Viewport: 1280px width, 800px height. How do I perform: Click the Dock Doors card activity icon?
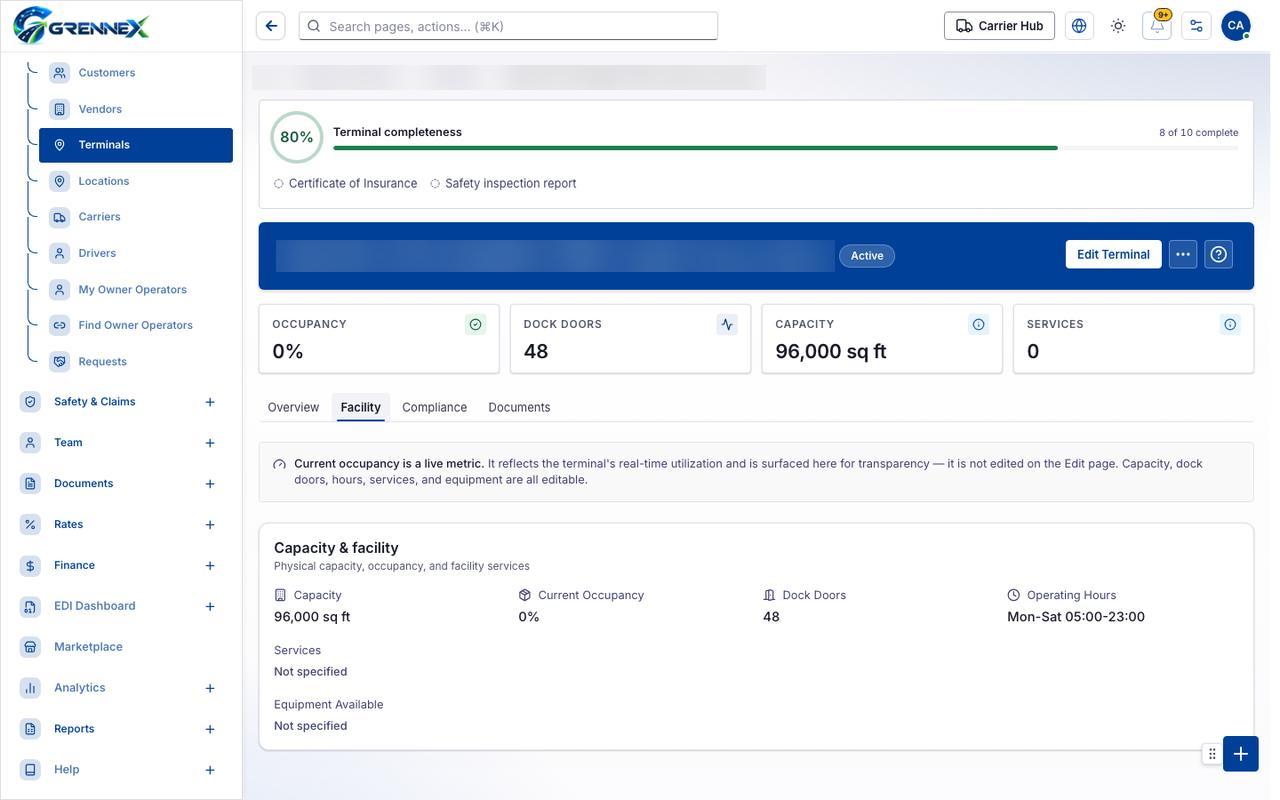coord(727,324)
